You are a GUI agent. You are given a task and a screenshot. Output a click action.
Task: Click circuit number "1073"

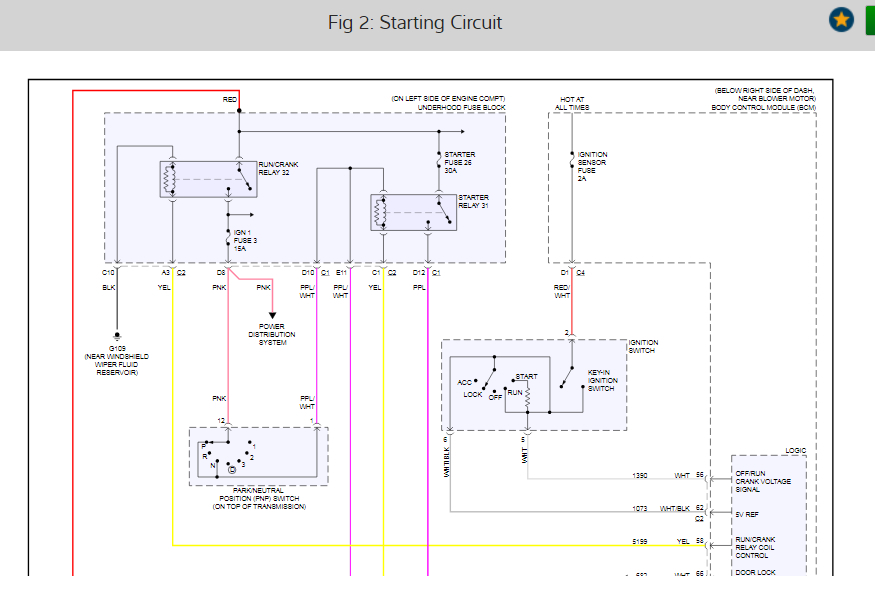tap(640, 508)
